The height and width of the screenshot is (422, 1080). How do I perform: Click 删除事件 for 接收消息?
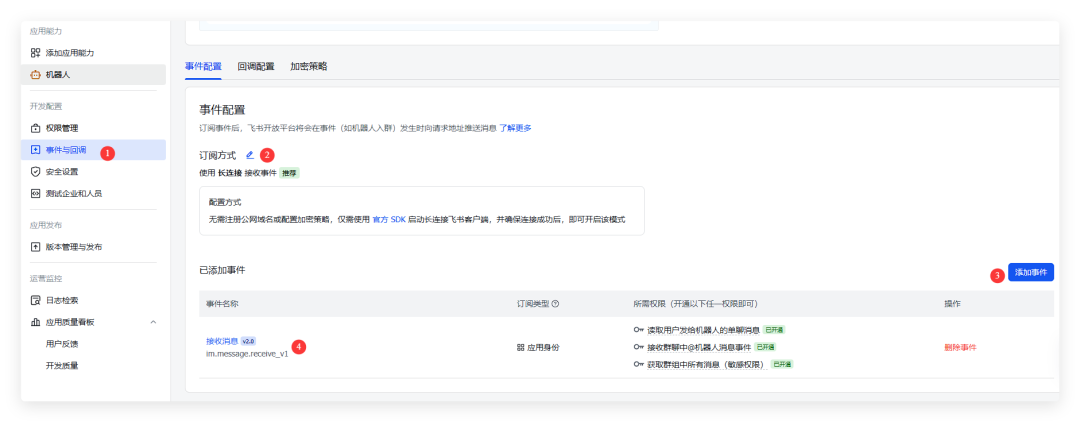[x=960, y=347]
